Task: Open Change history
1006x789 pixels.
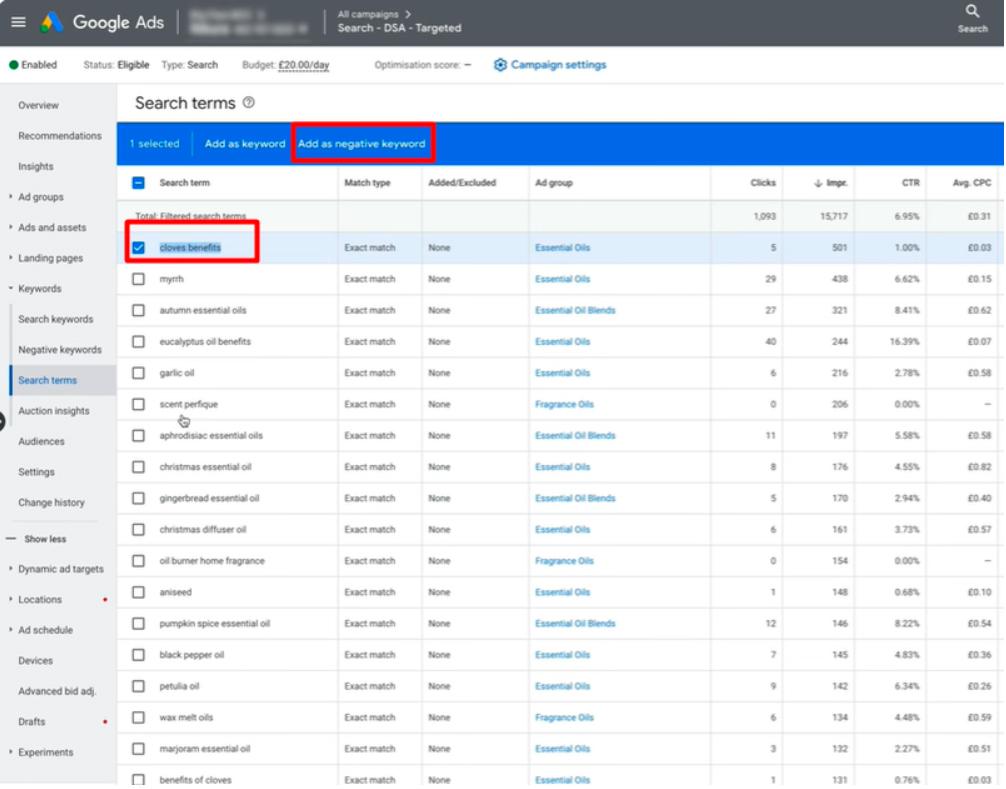Action: (x=51, y=503)
